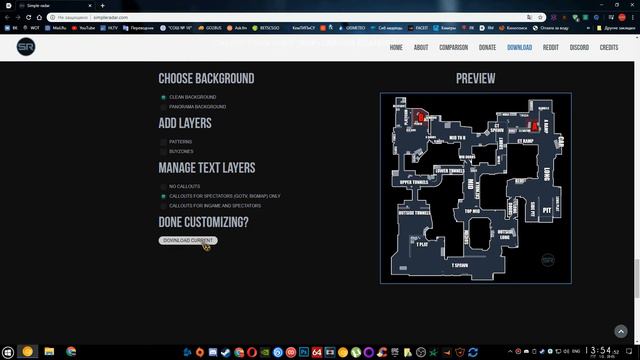Click the Download Current button
The width and height of the screenshot is (640, 360).
pyautogui.click(x=188, y=240)
